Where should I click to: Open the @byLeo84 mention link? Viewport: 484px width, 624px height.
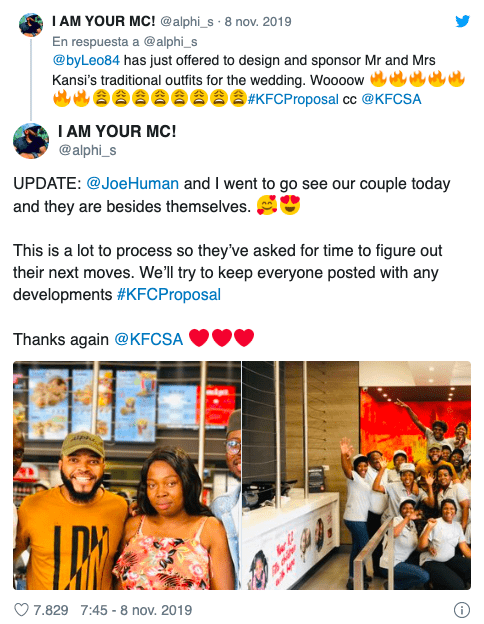coord(86,60)
